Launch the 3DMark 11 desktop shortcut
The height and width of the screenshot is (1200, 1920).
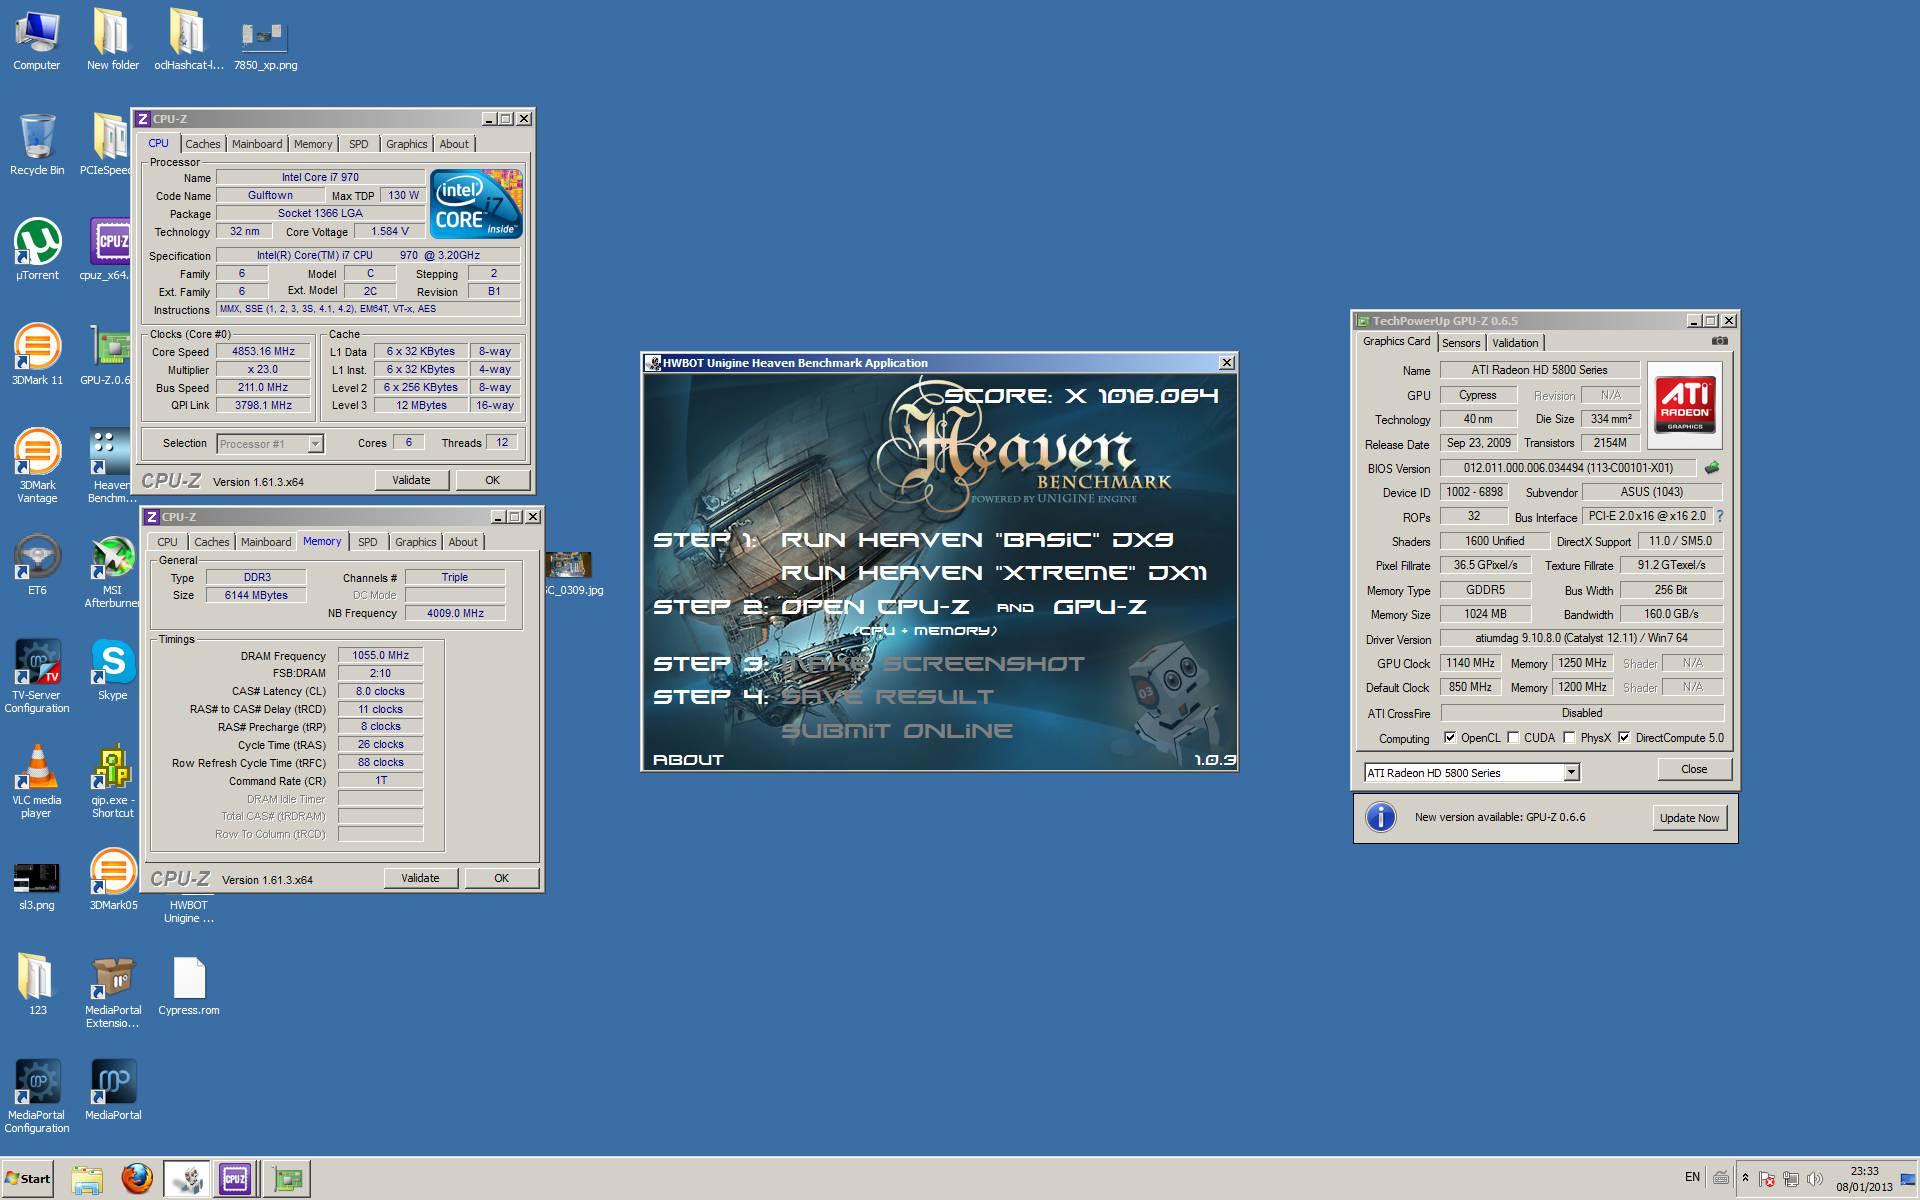(36, 355)
